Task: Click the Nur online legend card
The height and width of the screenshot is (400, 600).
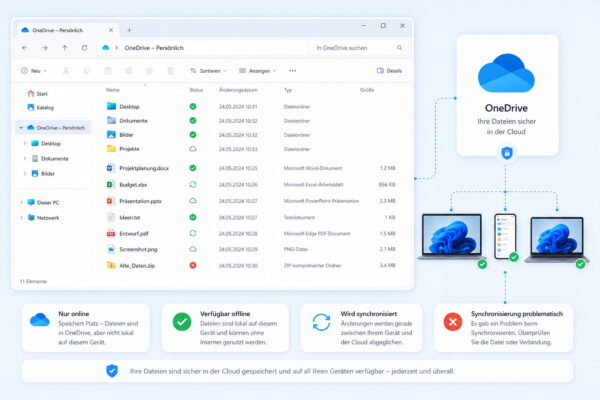Action: click(x=86, y=328)
